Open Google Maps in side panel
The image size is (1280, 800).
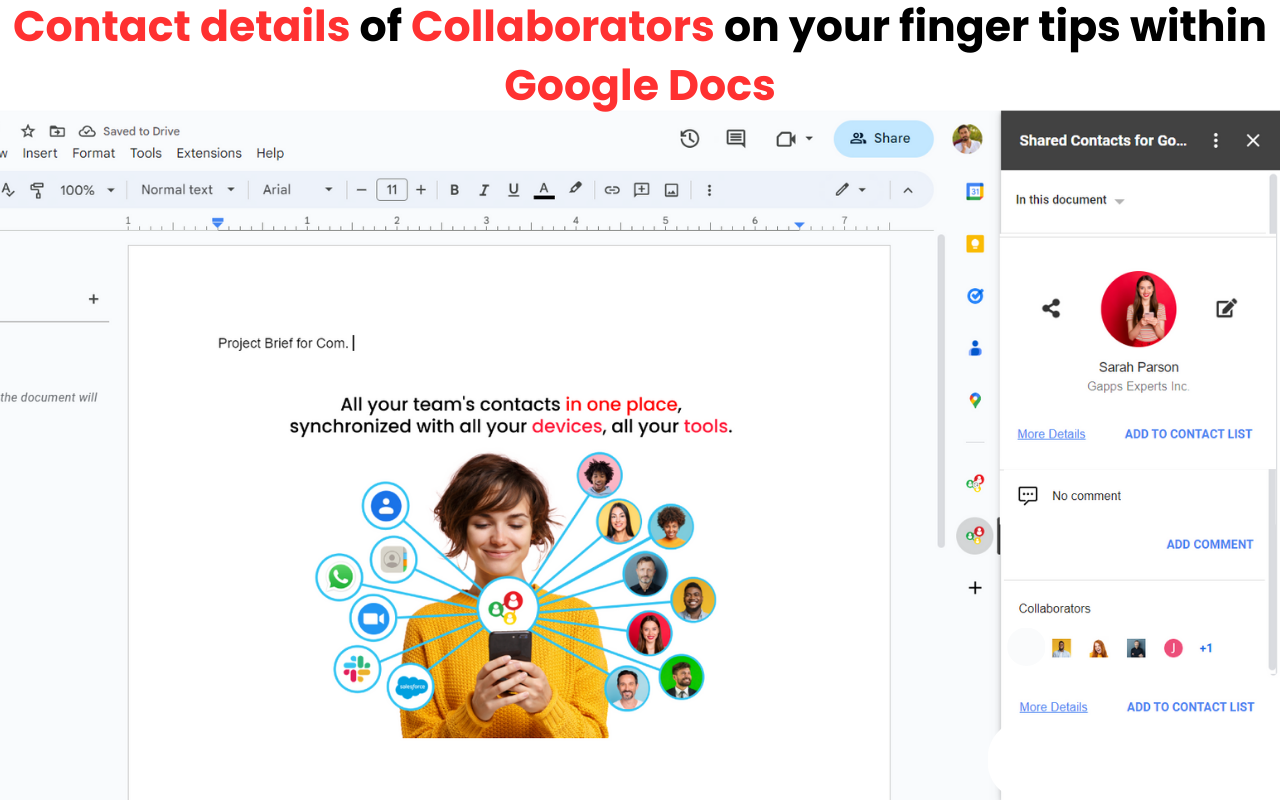(x=975, y=400)
